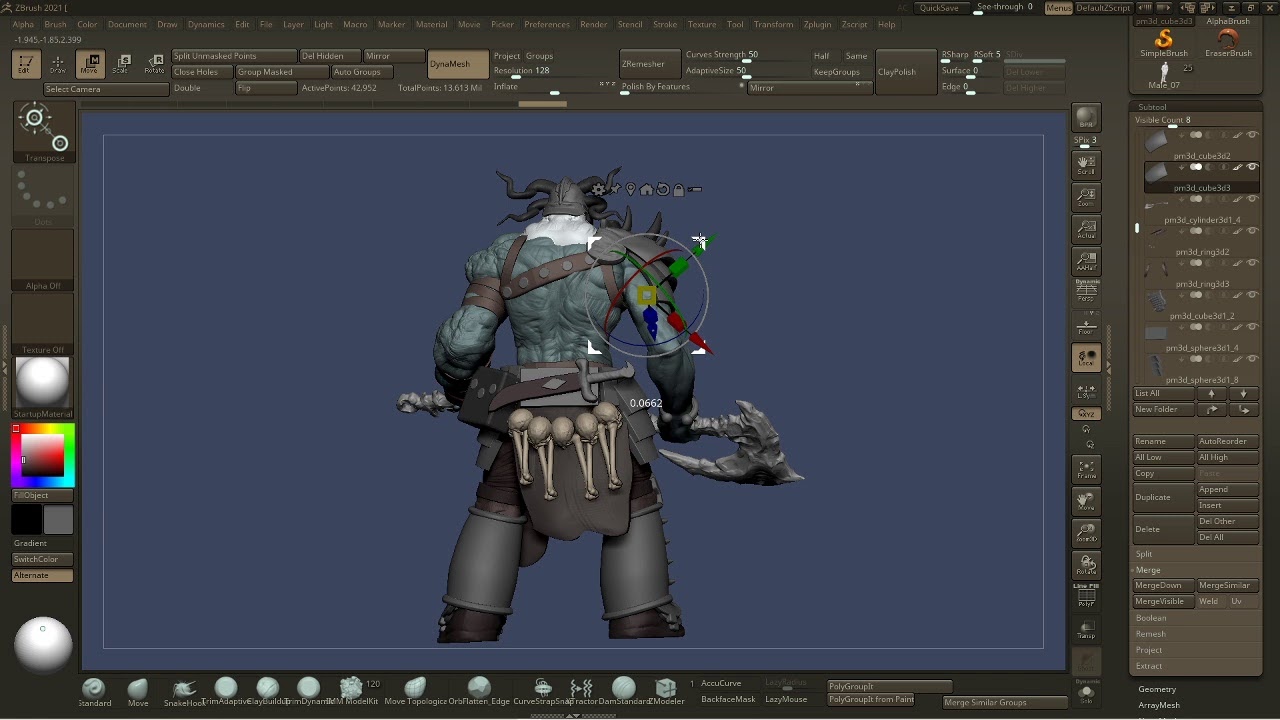Select the ZModeler brush
Screen dimensions: 1280x720
tap(666, 691)
